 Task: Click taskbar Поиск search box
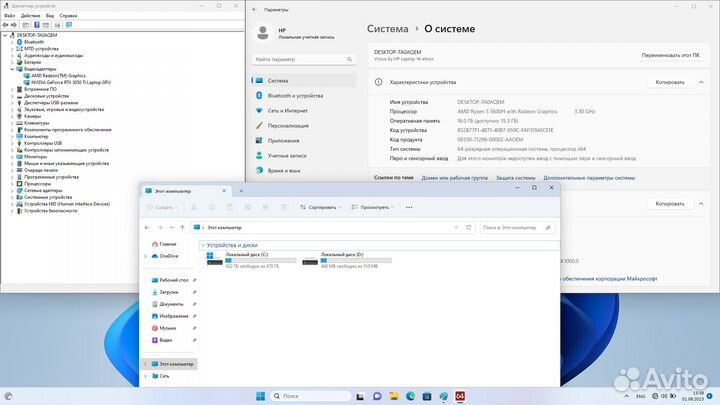(x=310, y=396)
